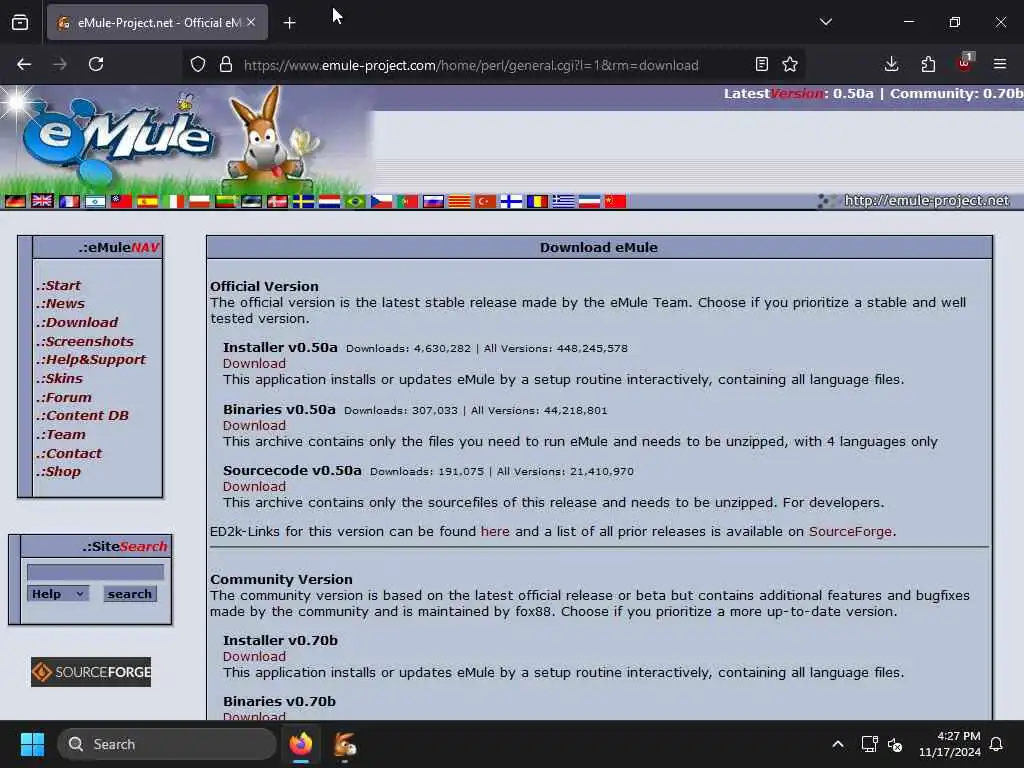Open the Help dropdown in SiteSearch
Screen dimensions: 1024x768
57,594
